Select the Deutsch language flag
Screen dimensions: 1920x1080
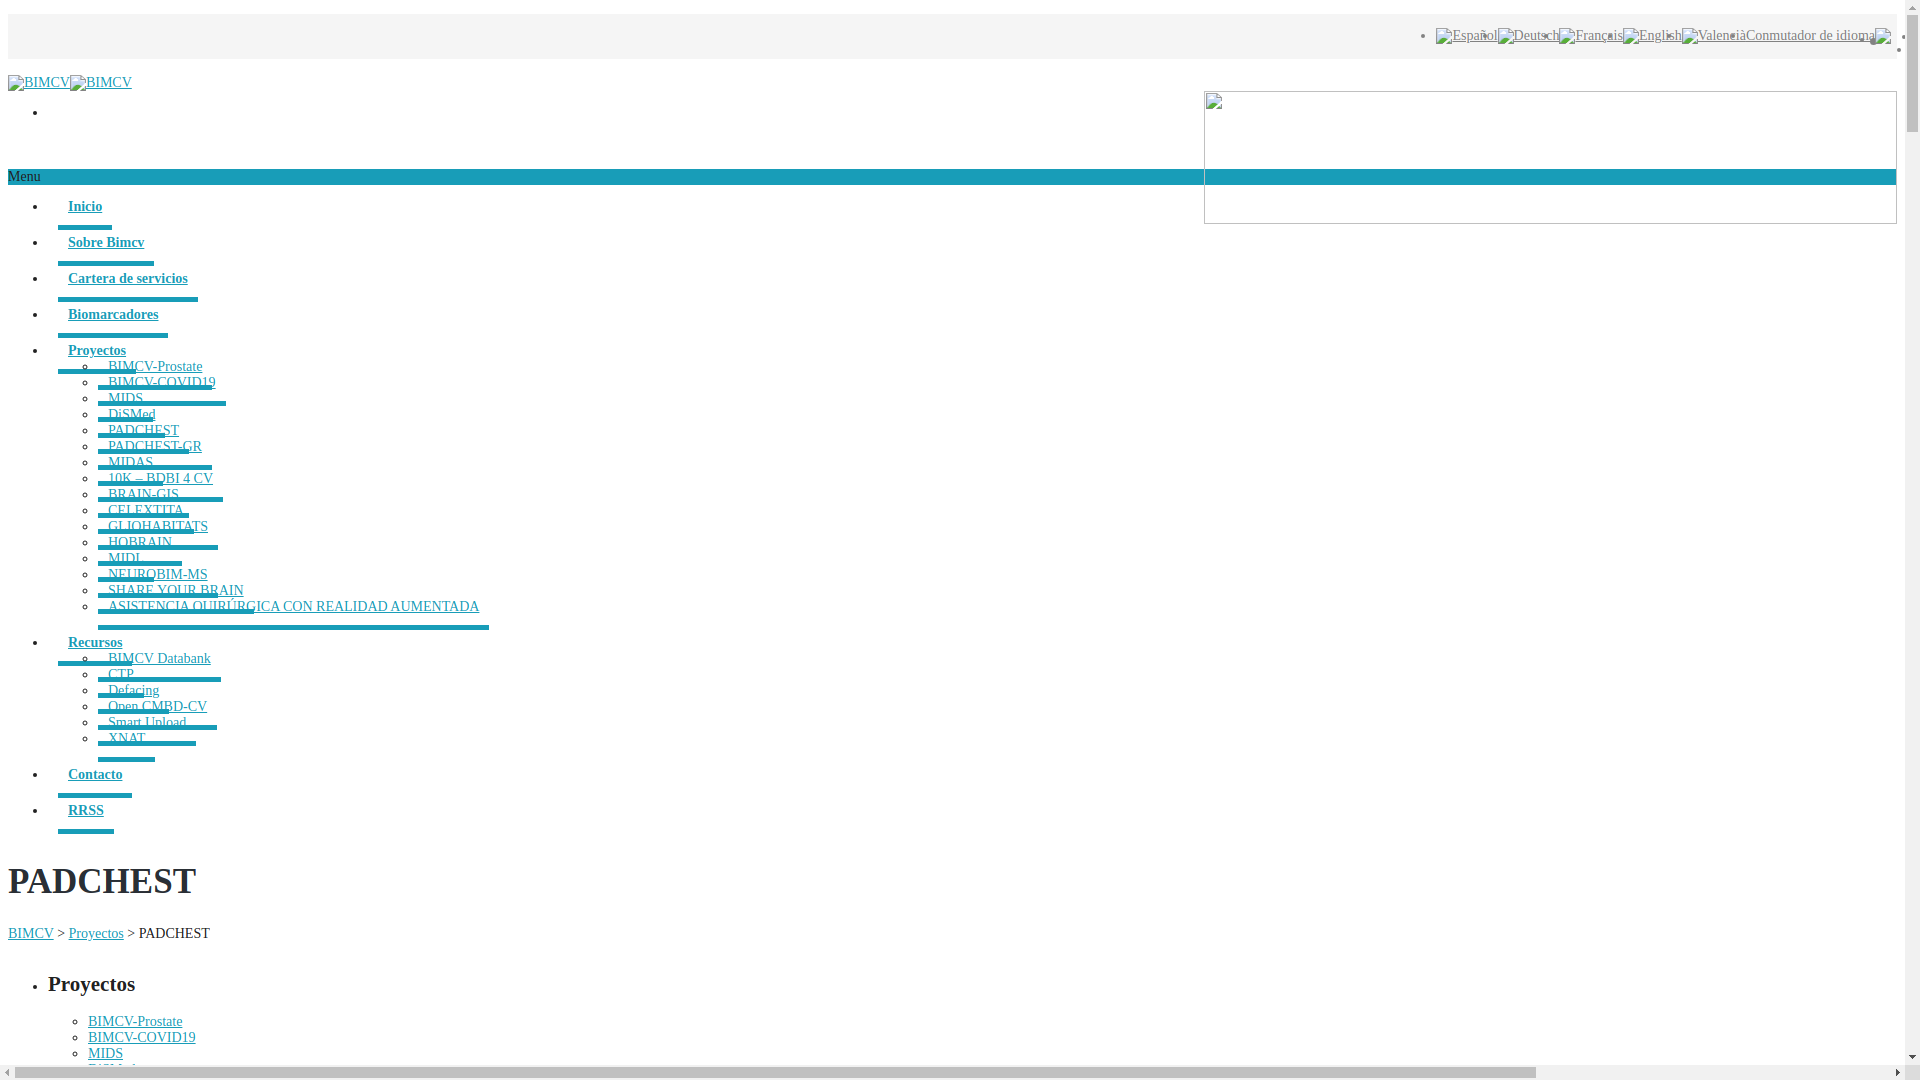click(x=1528, y=36)
